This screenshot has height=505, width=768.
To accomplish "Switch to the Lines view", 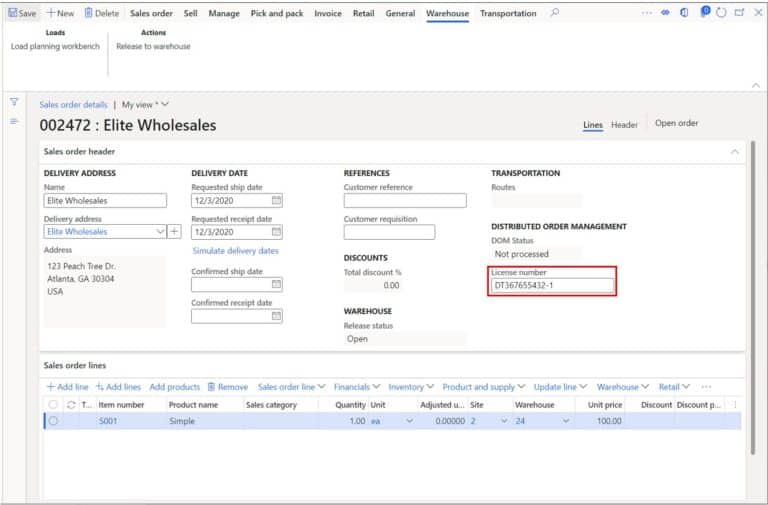I will coord(593,125).
